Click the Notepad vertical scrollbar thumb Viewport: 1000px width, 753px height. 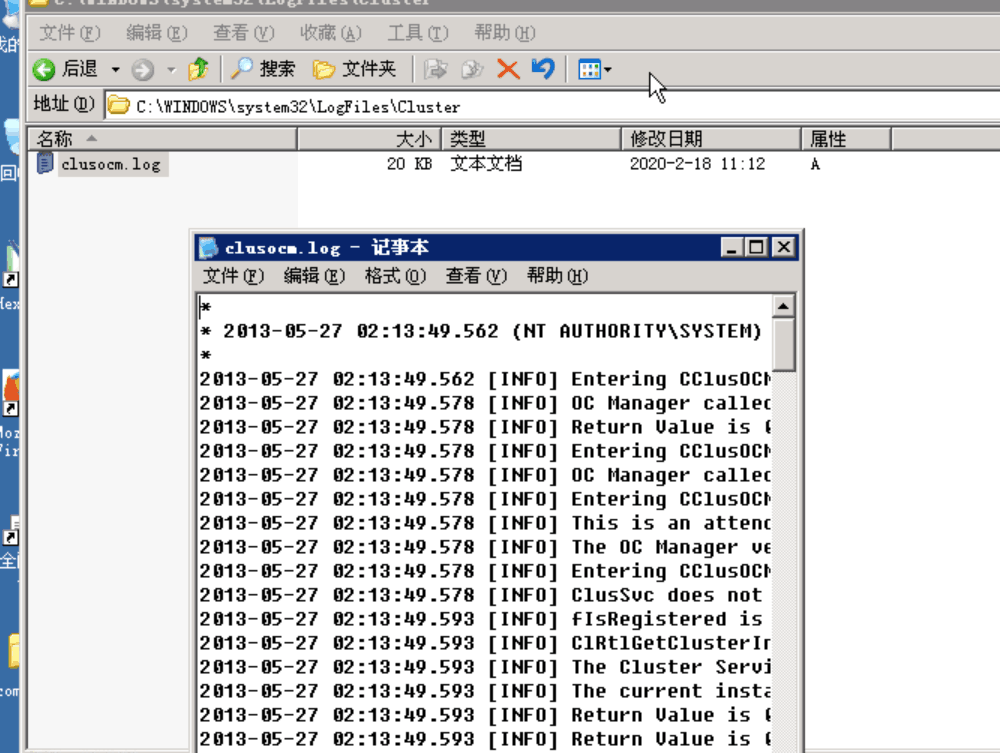pyautogui.click(x=783, y=345)
